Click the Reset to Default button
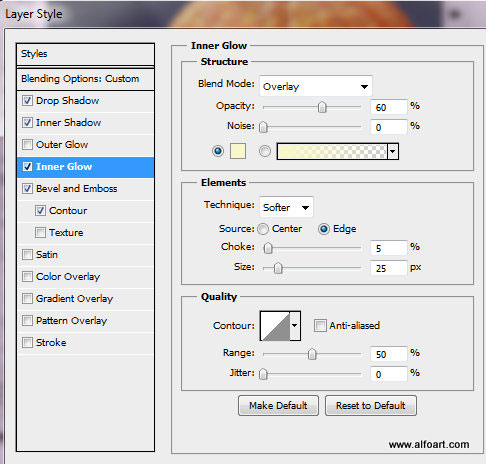The height and width of the screenshot is (464, 486). [x=371, y=406]
